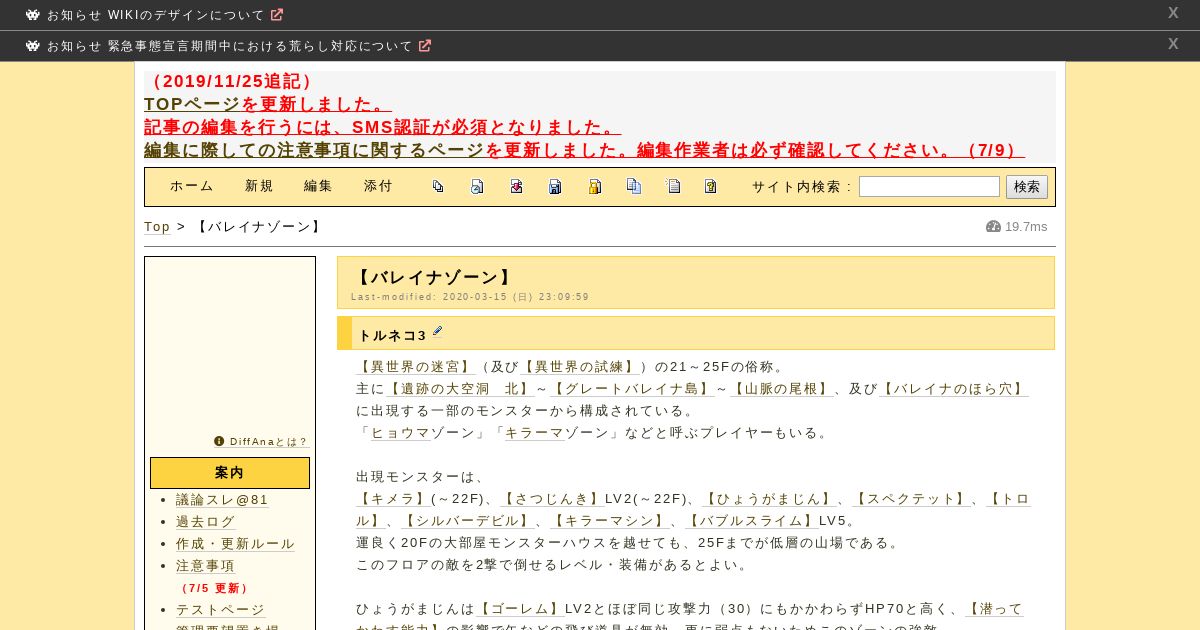This screenshot has height=630, width=1200.
Task: Open the 【異世界の迷宮】 link
Action: [416, 367]
